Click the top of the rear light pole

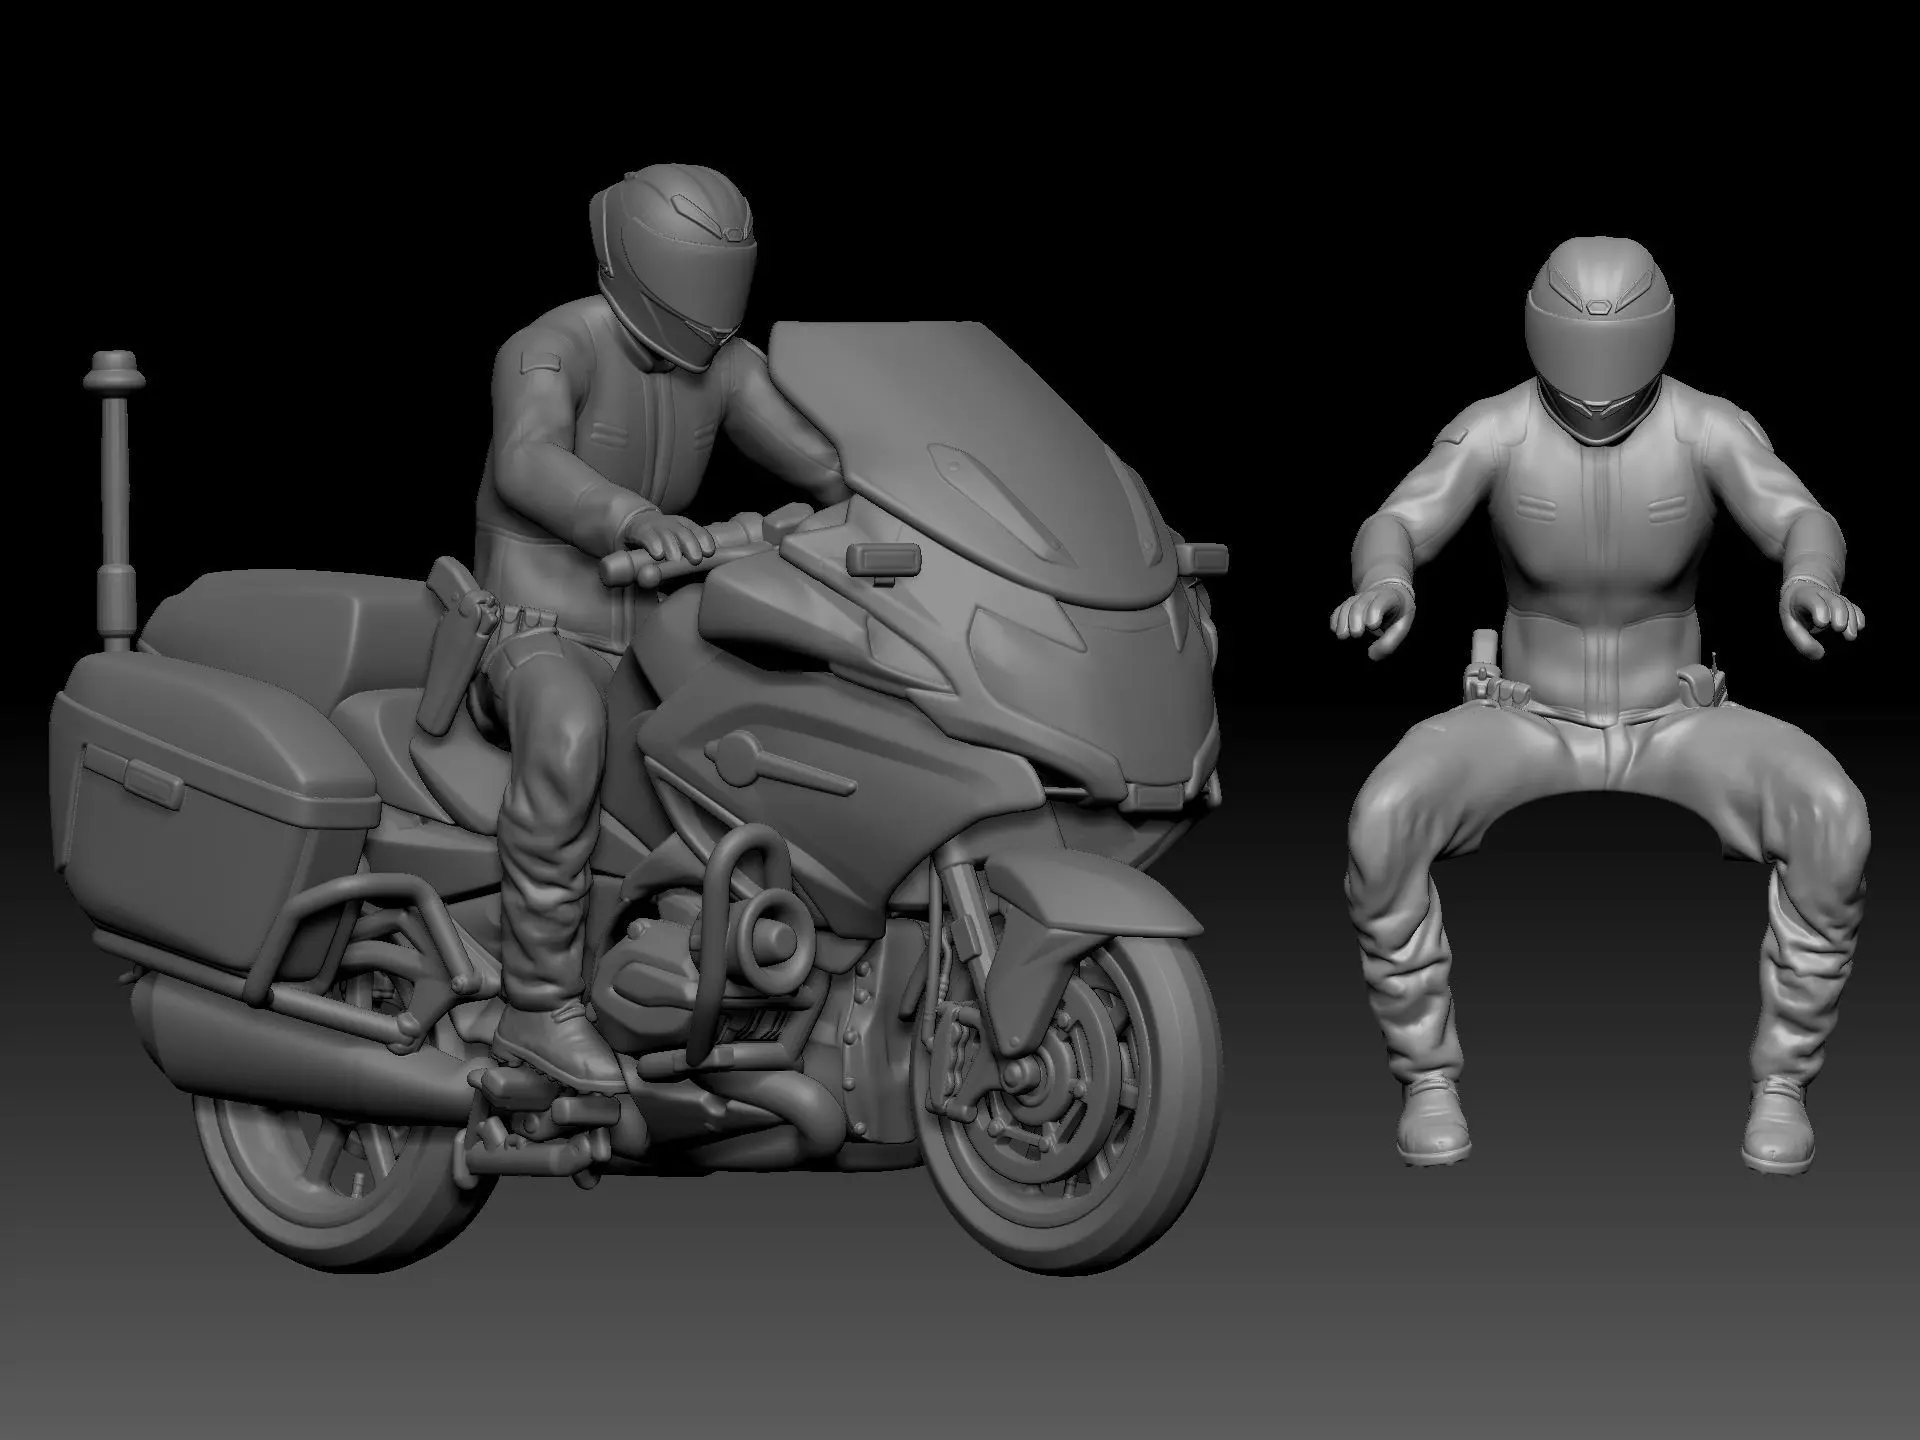[116, 370]
